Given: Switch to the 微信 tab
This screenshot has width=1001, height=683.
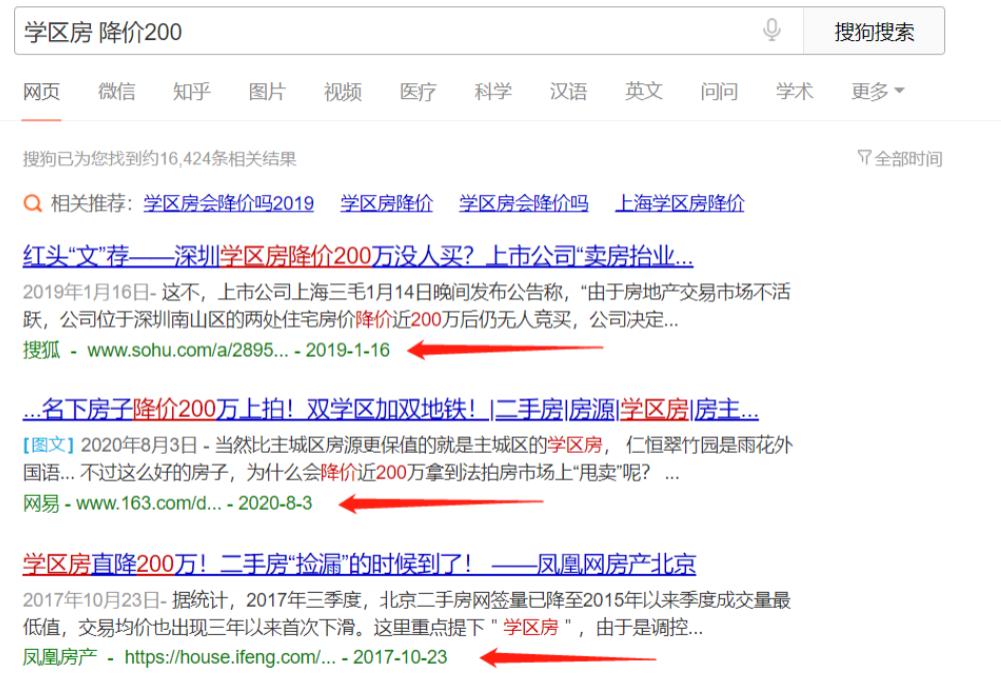Looking at the screenshot, I should coord(117,91).
